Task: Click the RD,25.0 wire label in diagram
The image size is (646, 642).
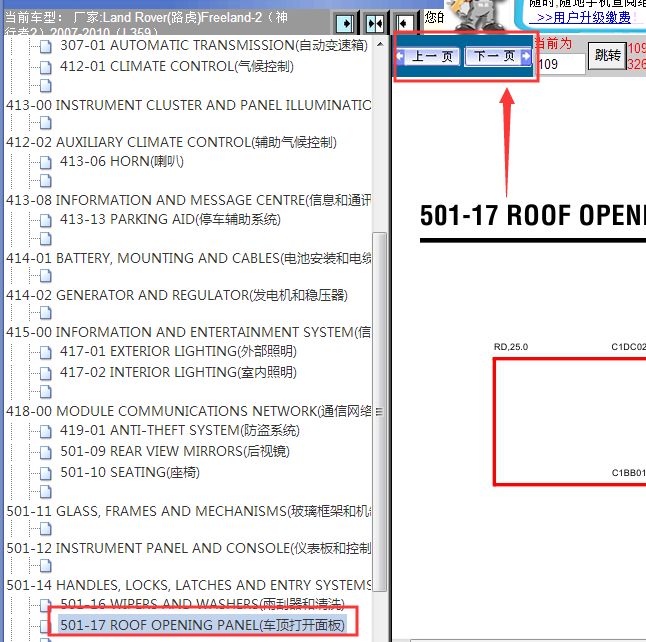Action: [x=511, y=347]
